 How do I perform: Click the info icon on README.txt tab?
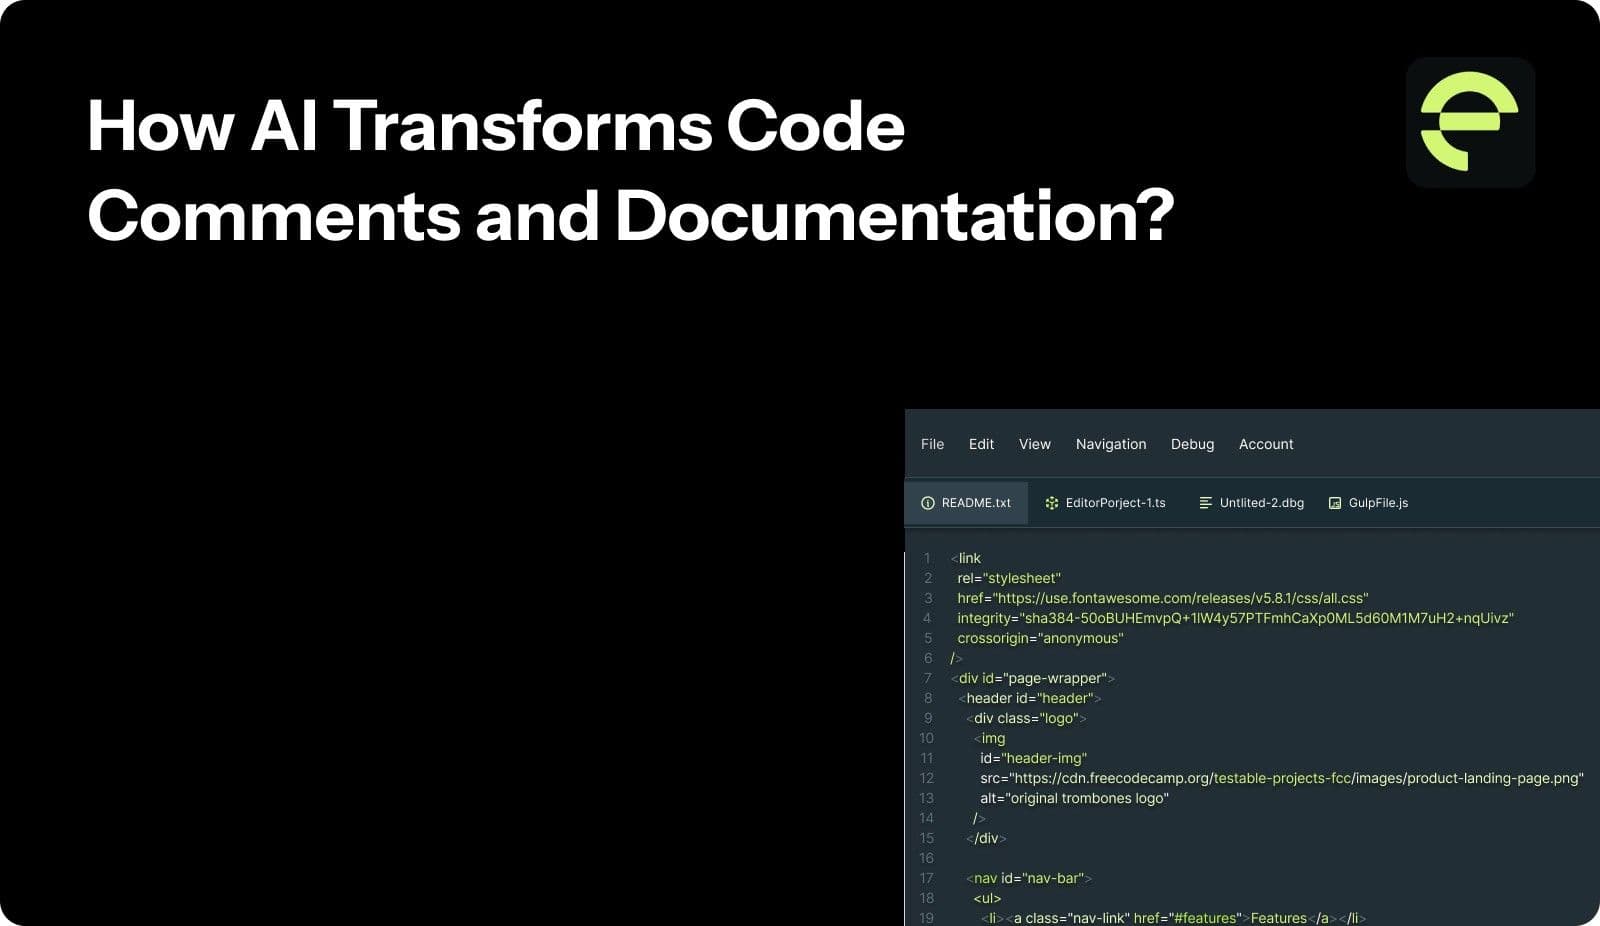(928, 503)
